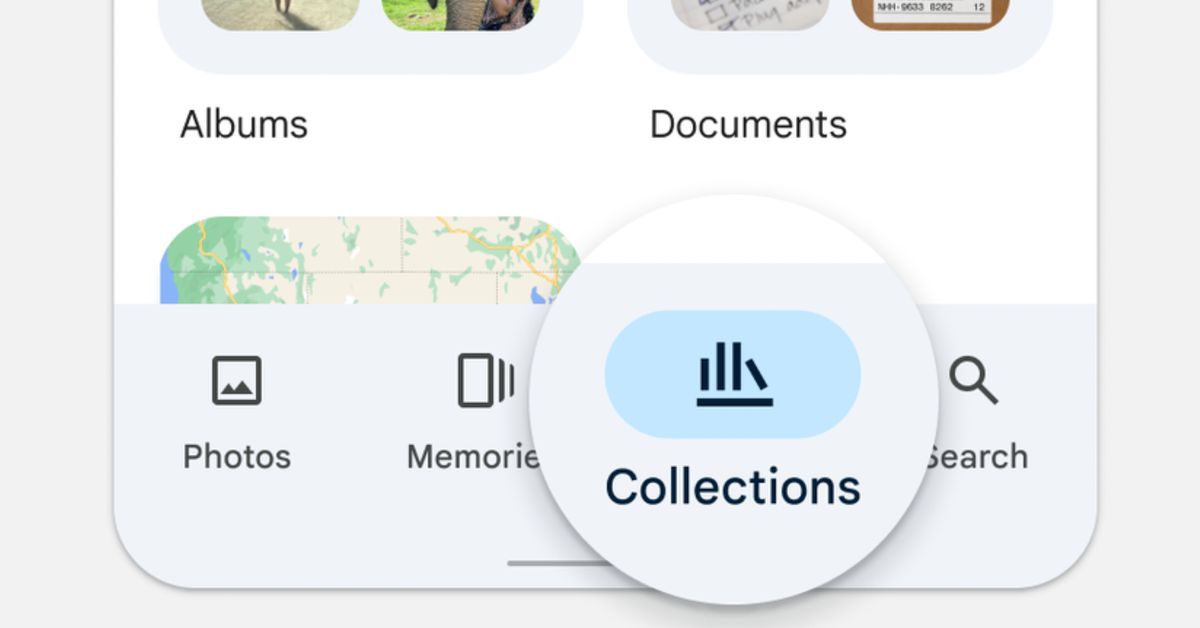
Task: Go to the Memories tab label
Action: coord(472,457)
